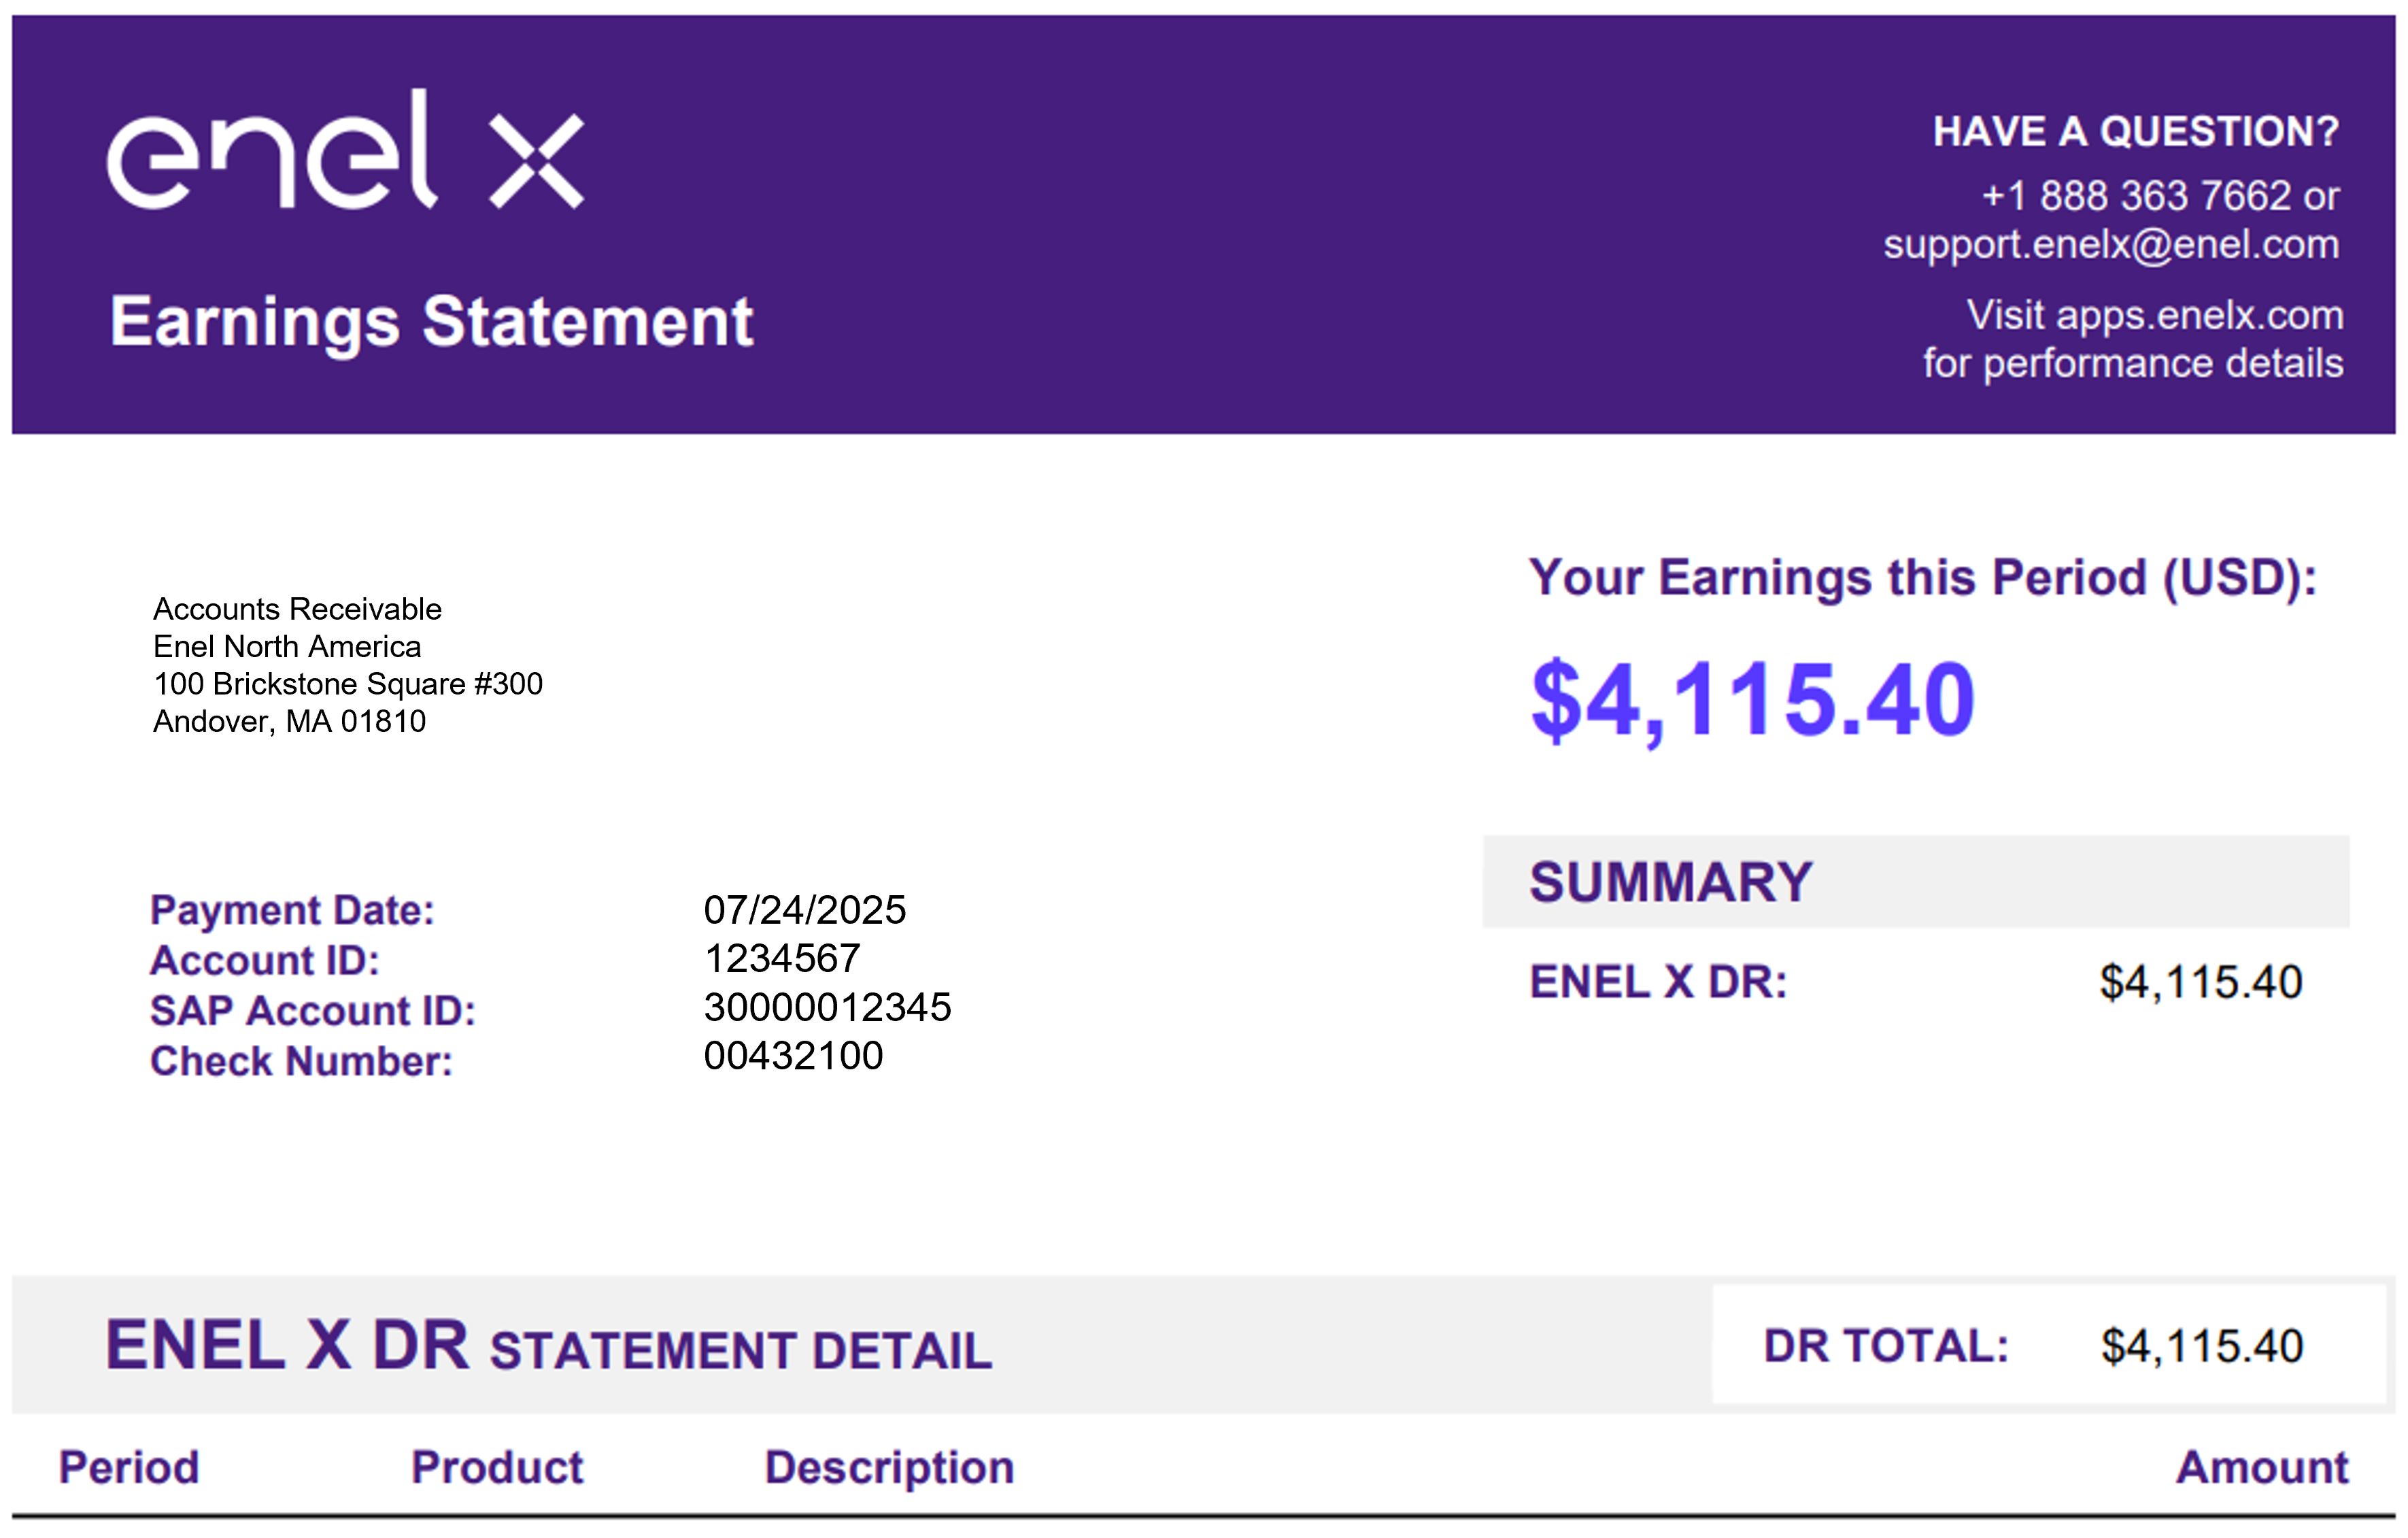The height and width of the screenshot is (1538, 2408).
Task: Select the payment date 07/24/2025
Action: [805, 910]
